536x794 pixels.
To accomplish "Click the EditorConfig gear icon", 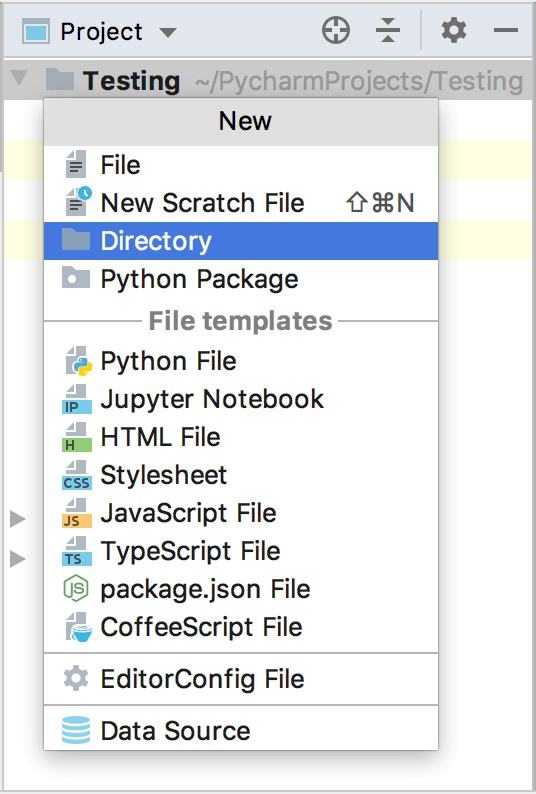I will coord(76,679).
